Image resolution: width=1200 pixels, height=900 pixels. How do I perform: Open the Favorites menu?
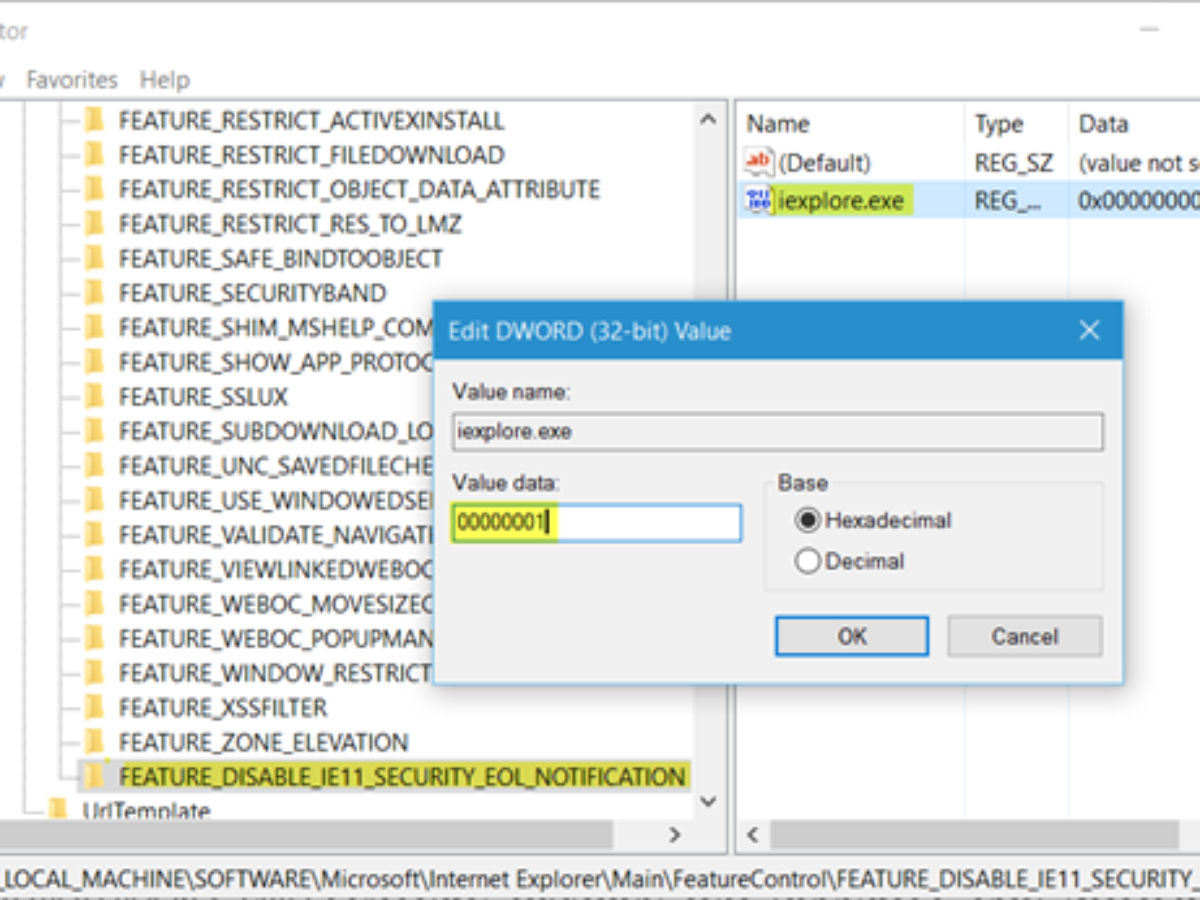coord(72,80)
